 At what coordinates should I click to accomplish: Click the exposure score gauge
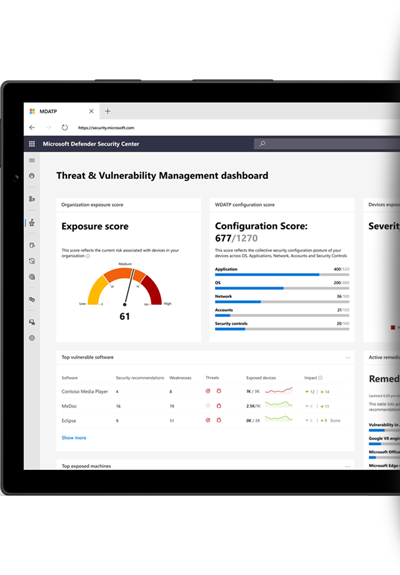125,287
